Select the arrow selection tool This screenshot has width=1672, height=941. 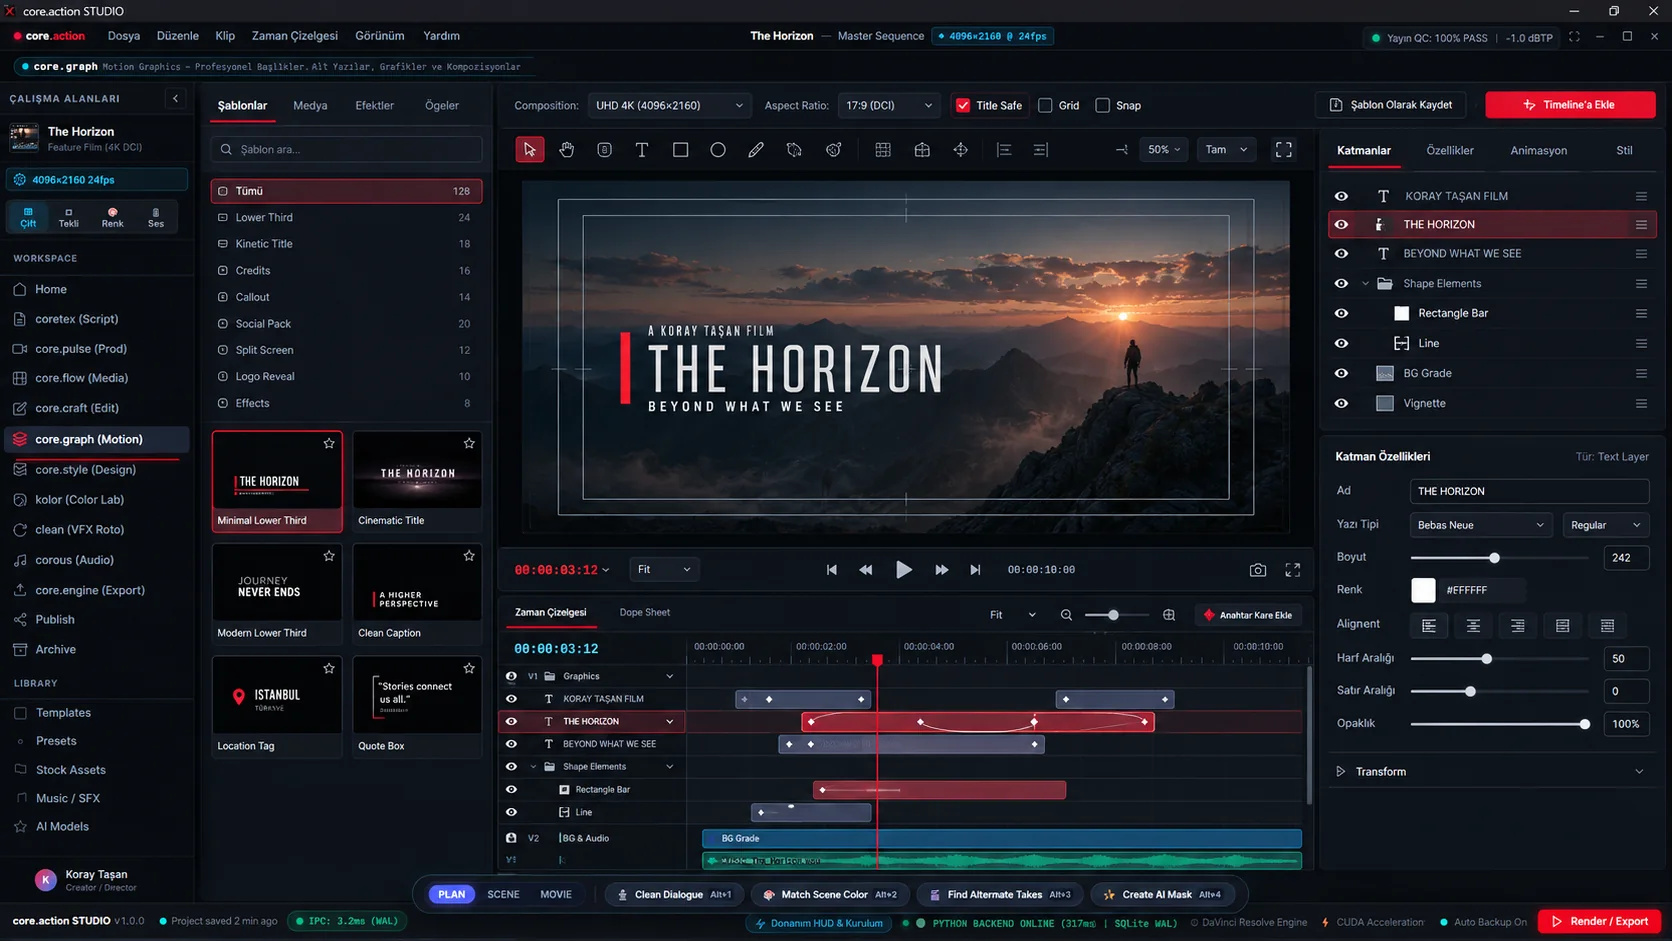point(529,150)
